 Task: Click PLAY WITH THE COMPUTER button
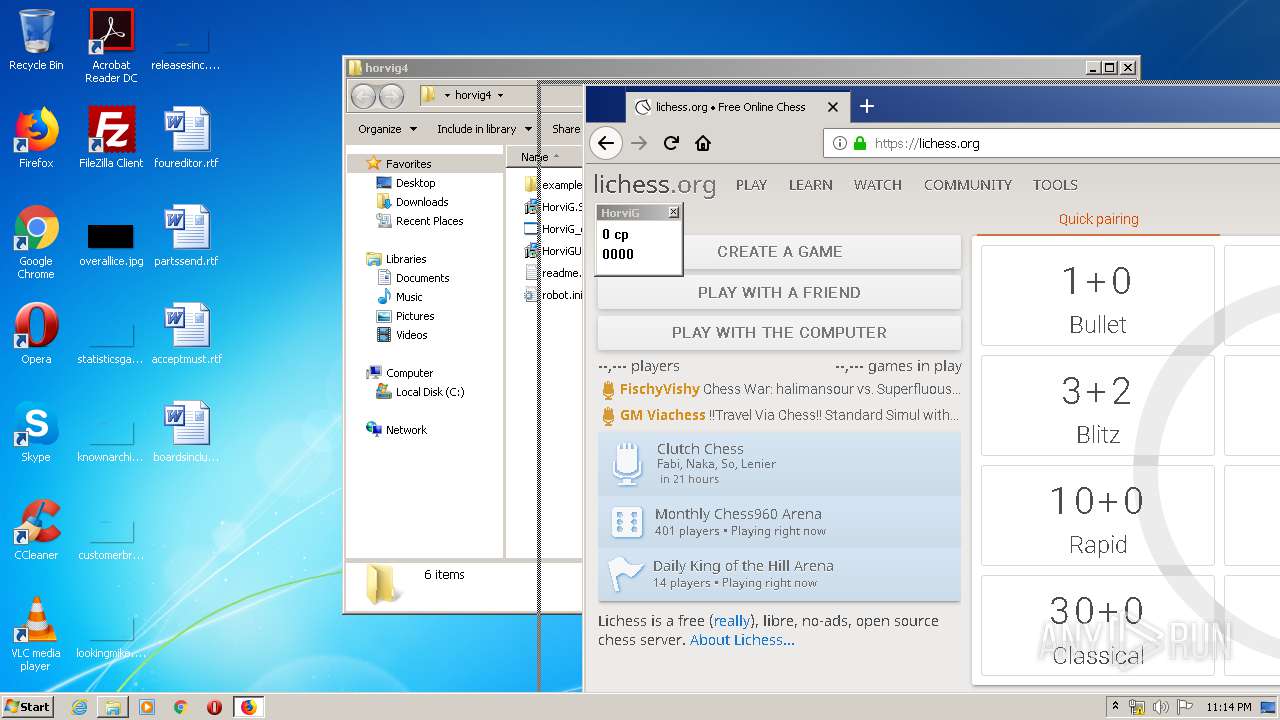[x=779, y=332]
